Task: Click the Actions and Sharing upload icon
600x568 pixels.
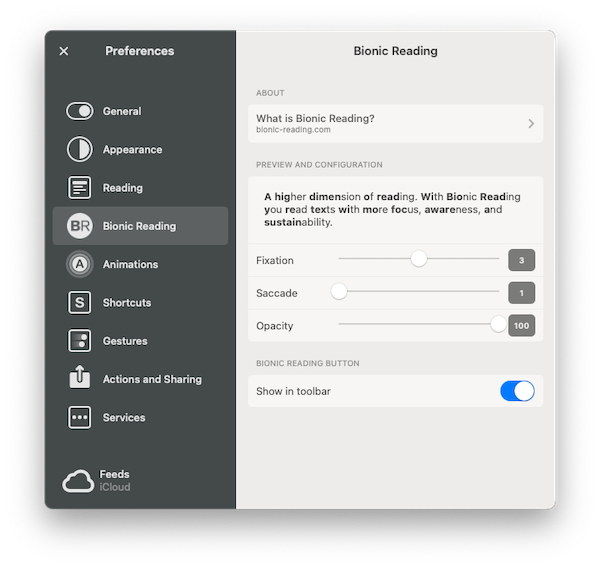Action: click(x=80, y=377)
